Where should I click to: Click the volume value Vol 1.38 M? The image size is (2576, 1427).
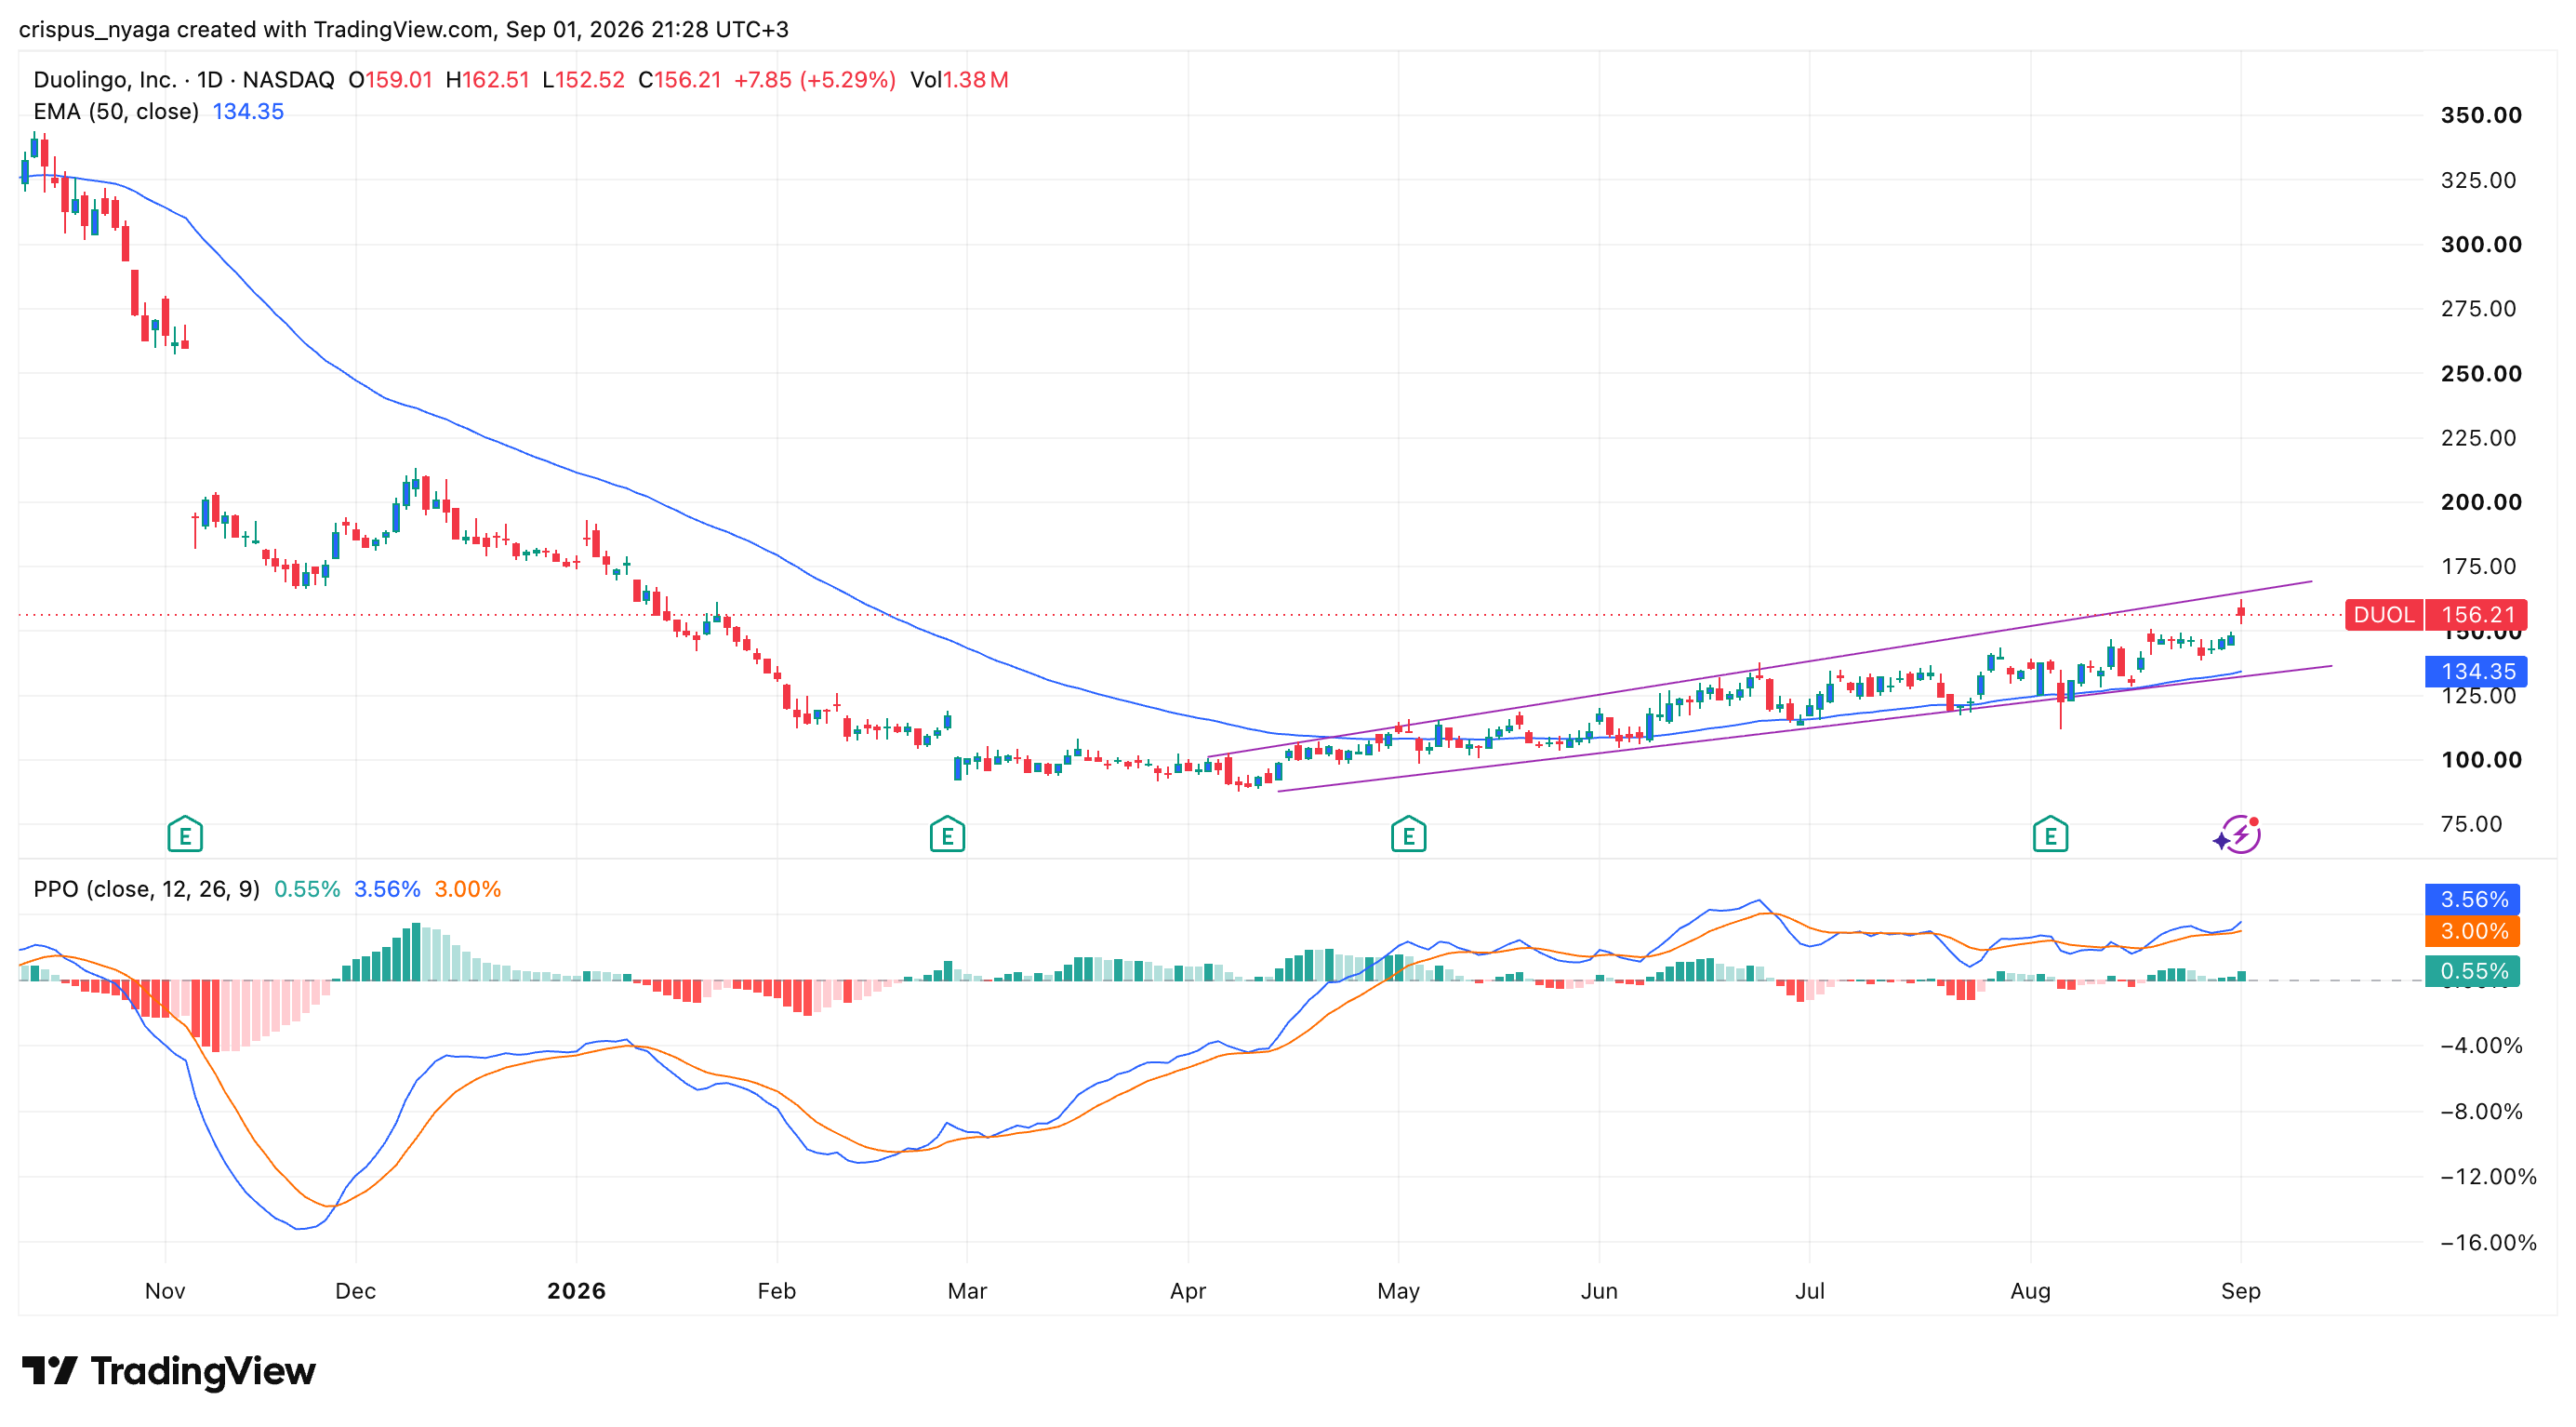959,80
